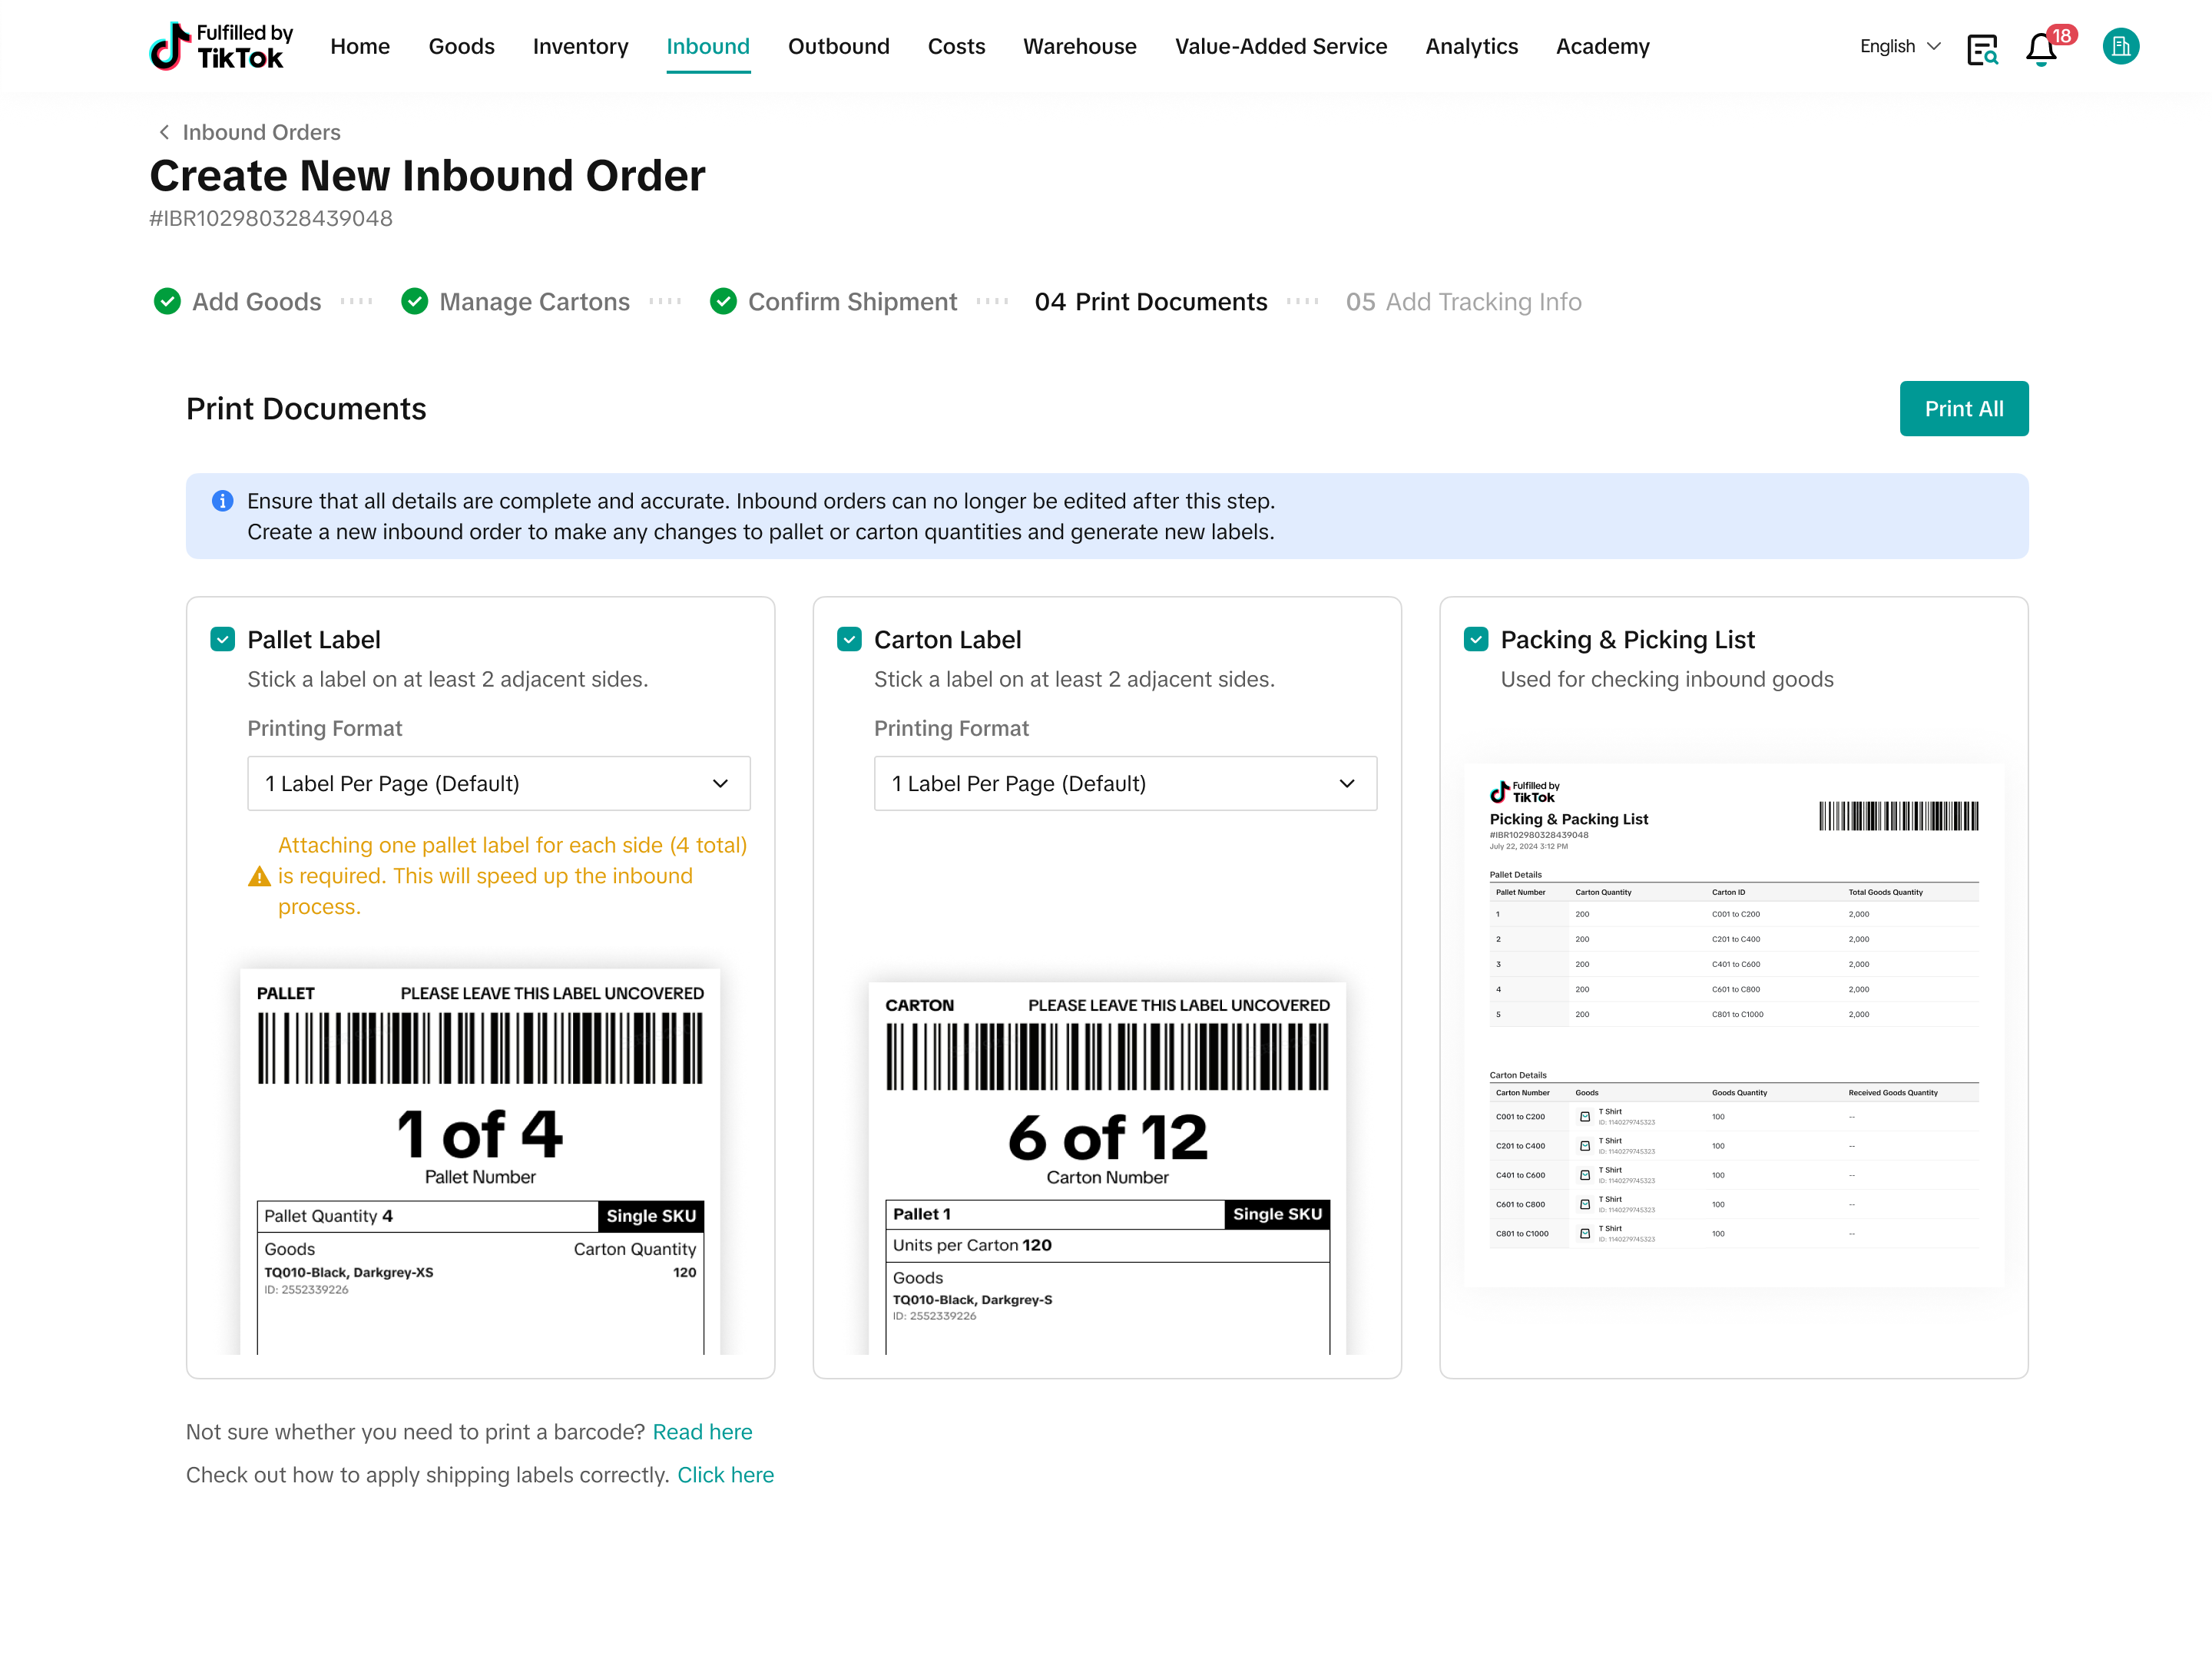Screen dimensions: 2212x1659
Task: Expand the English language selector
Action: [x=1899, y=47]
